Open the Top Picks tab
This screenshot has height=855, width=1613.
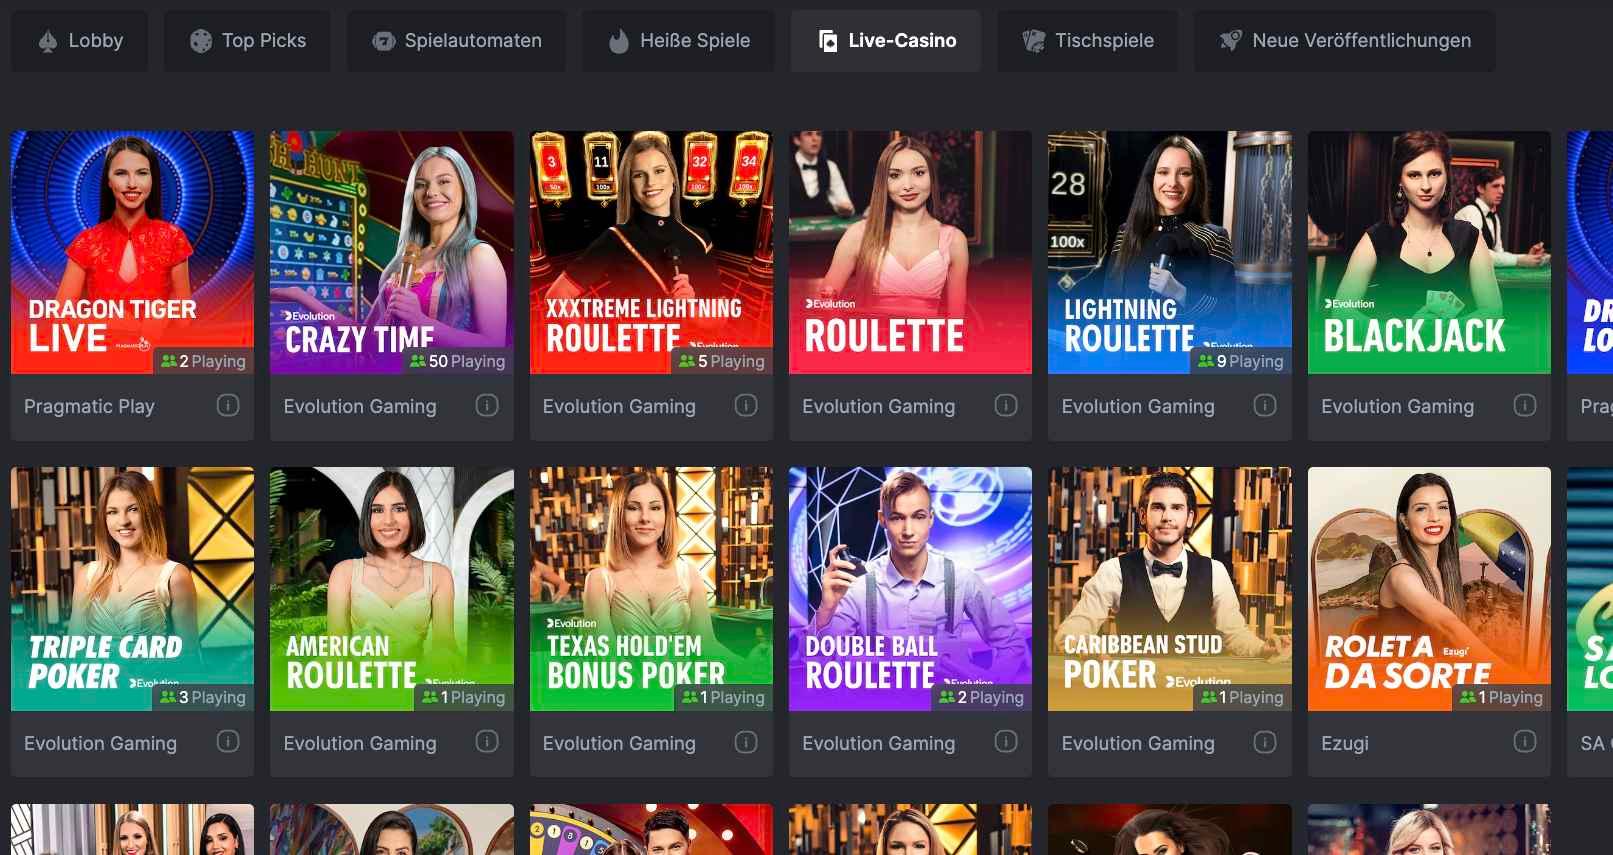click(x=248, y=41)
